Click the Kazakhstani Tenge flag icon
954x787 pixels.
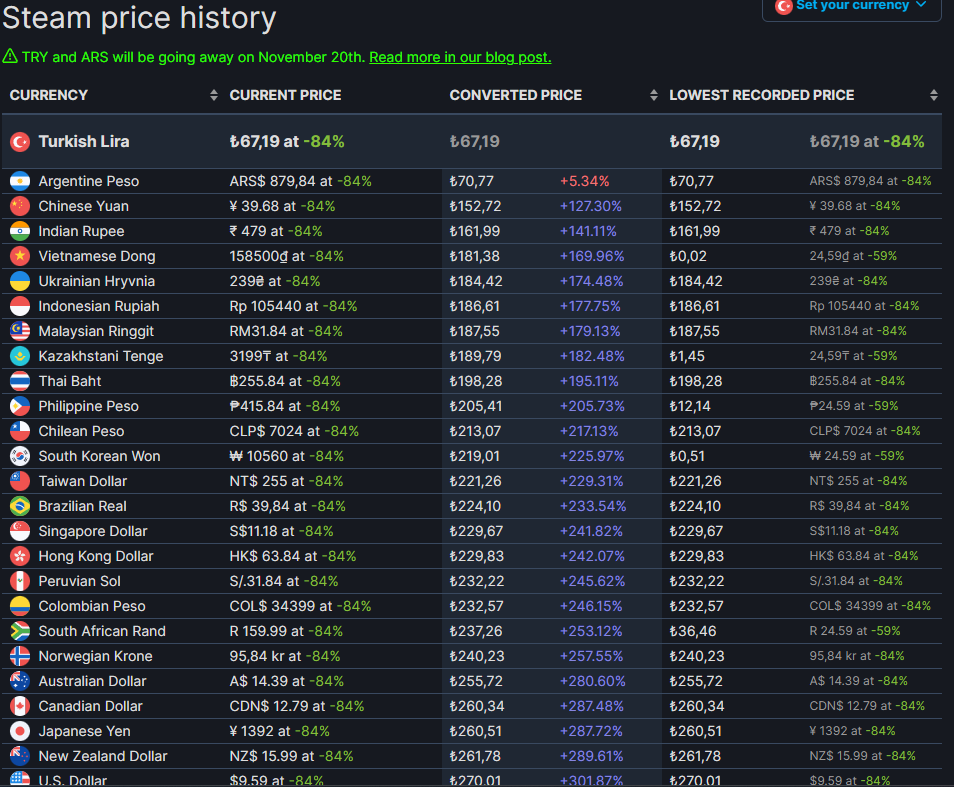[20, 356]
